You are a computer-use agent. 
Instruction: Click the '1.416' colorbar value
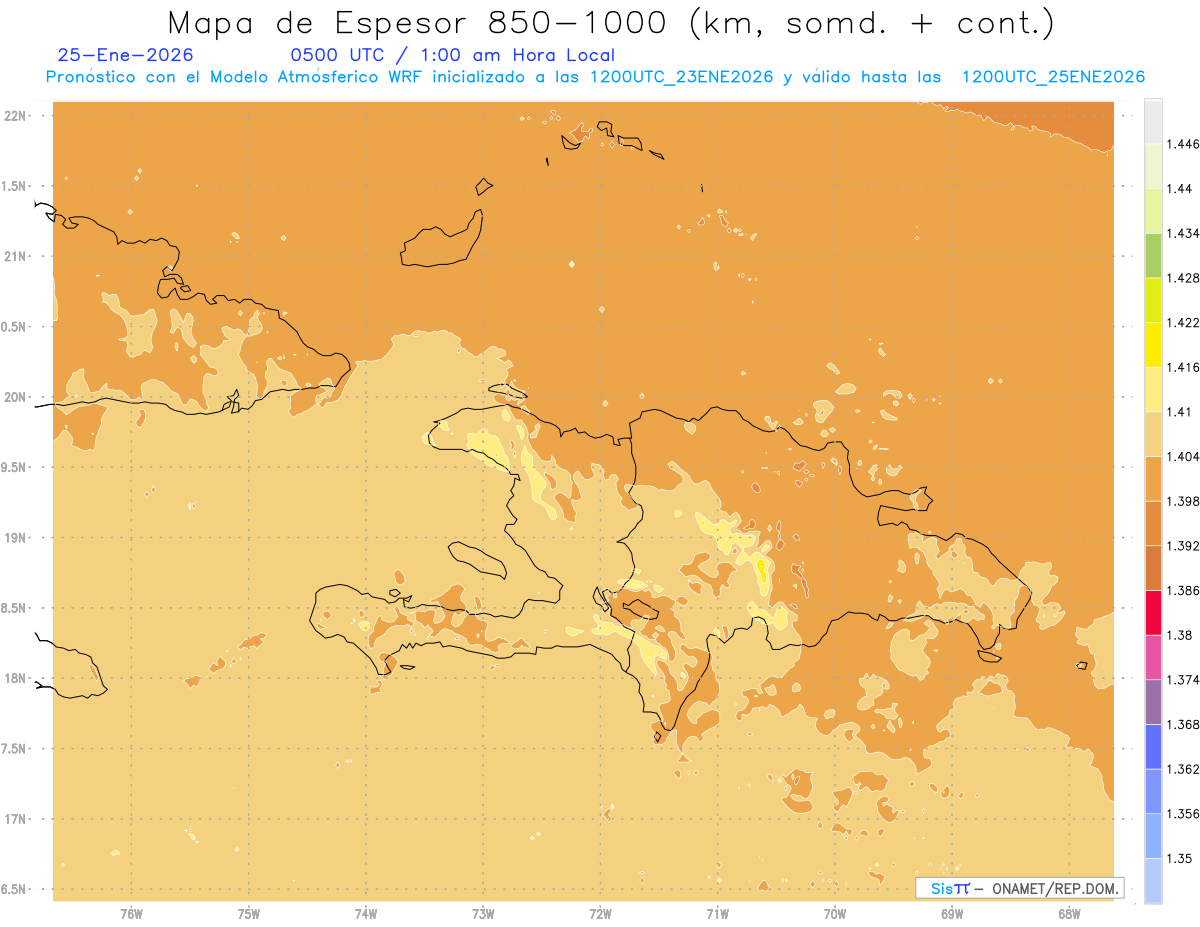tap(1183, 367)
